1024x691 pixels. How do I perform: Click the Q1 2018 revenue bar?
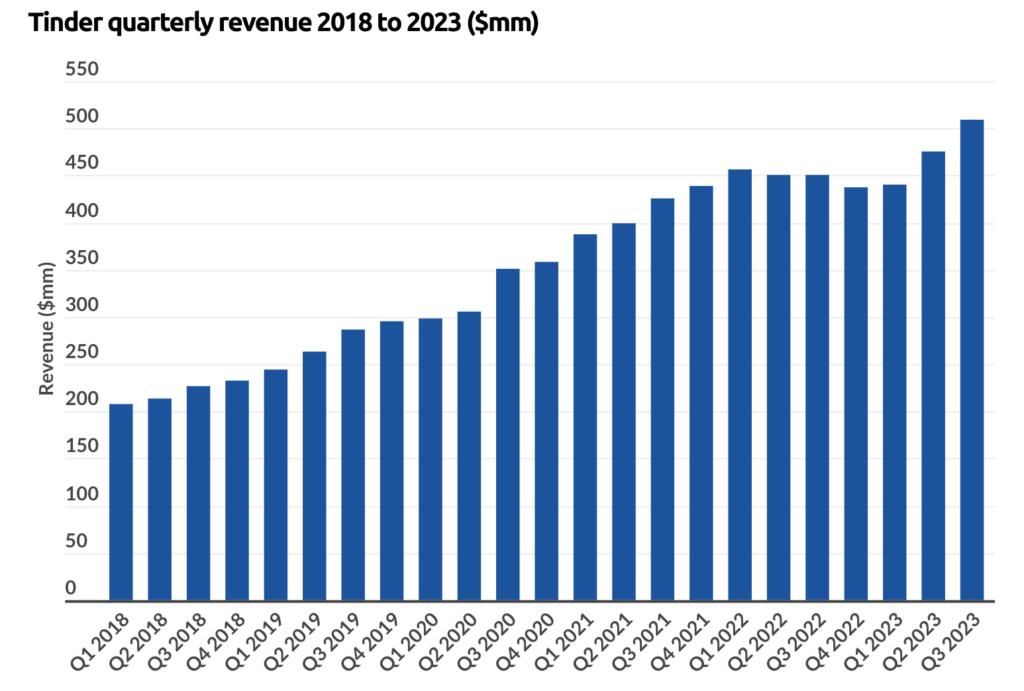click(121, 502)
